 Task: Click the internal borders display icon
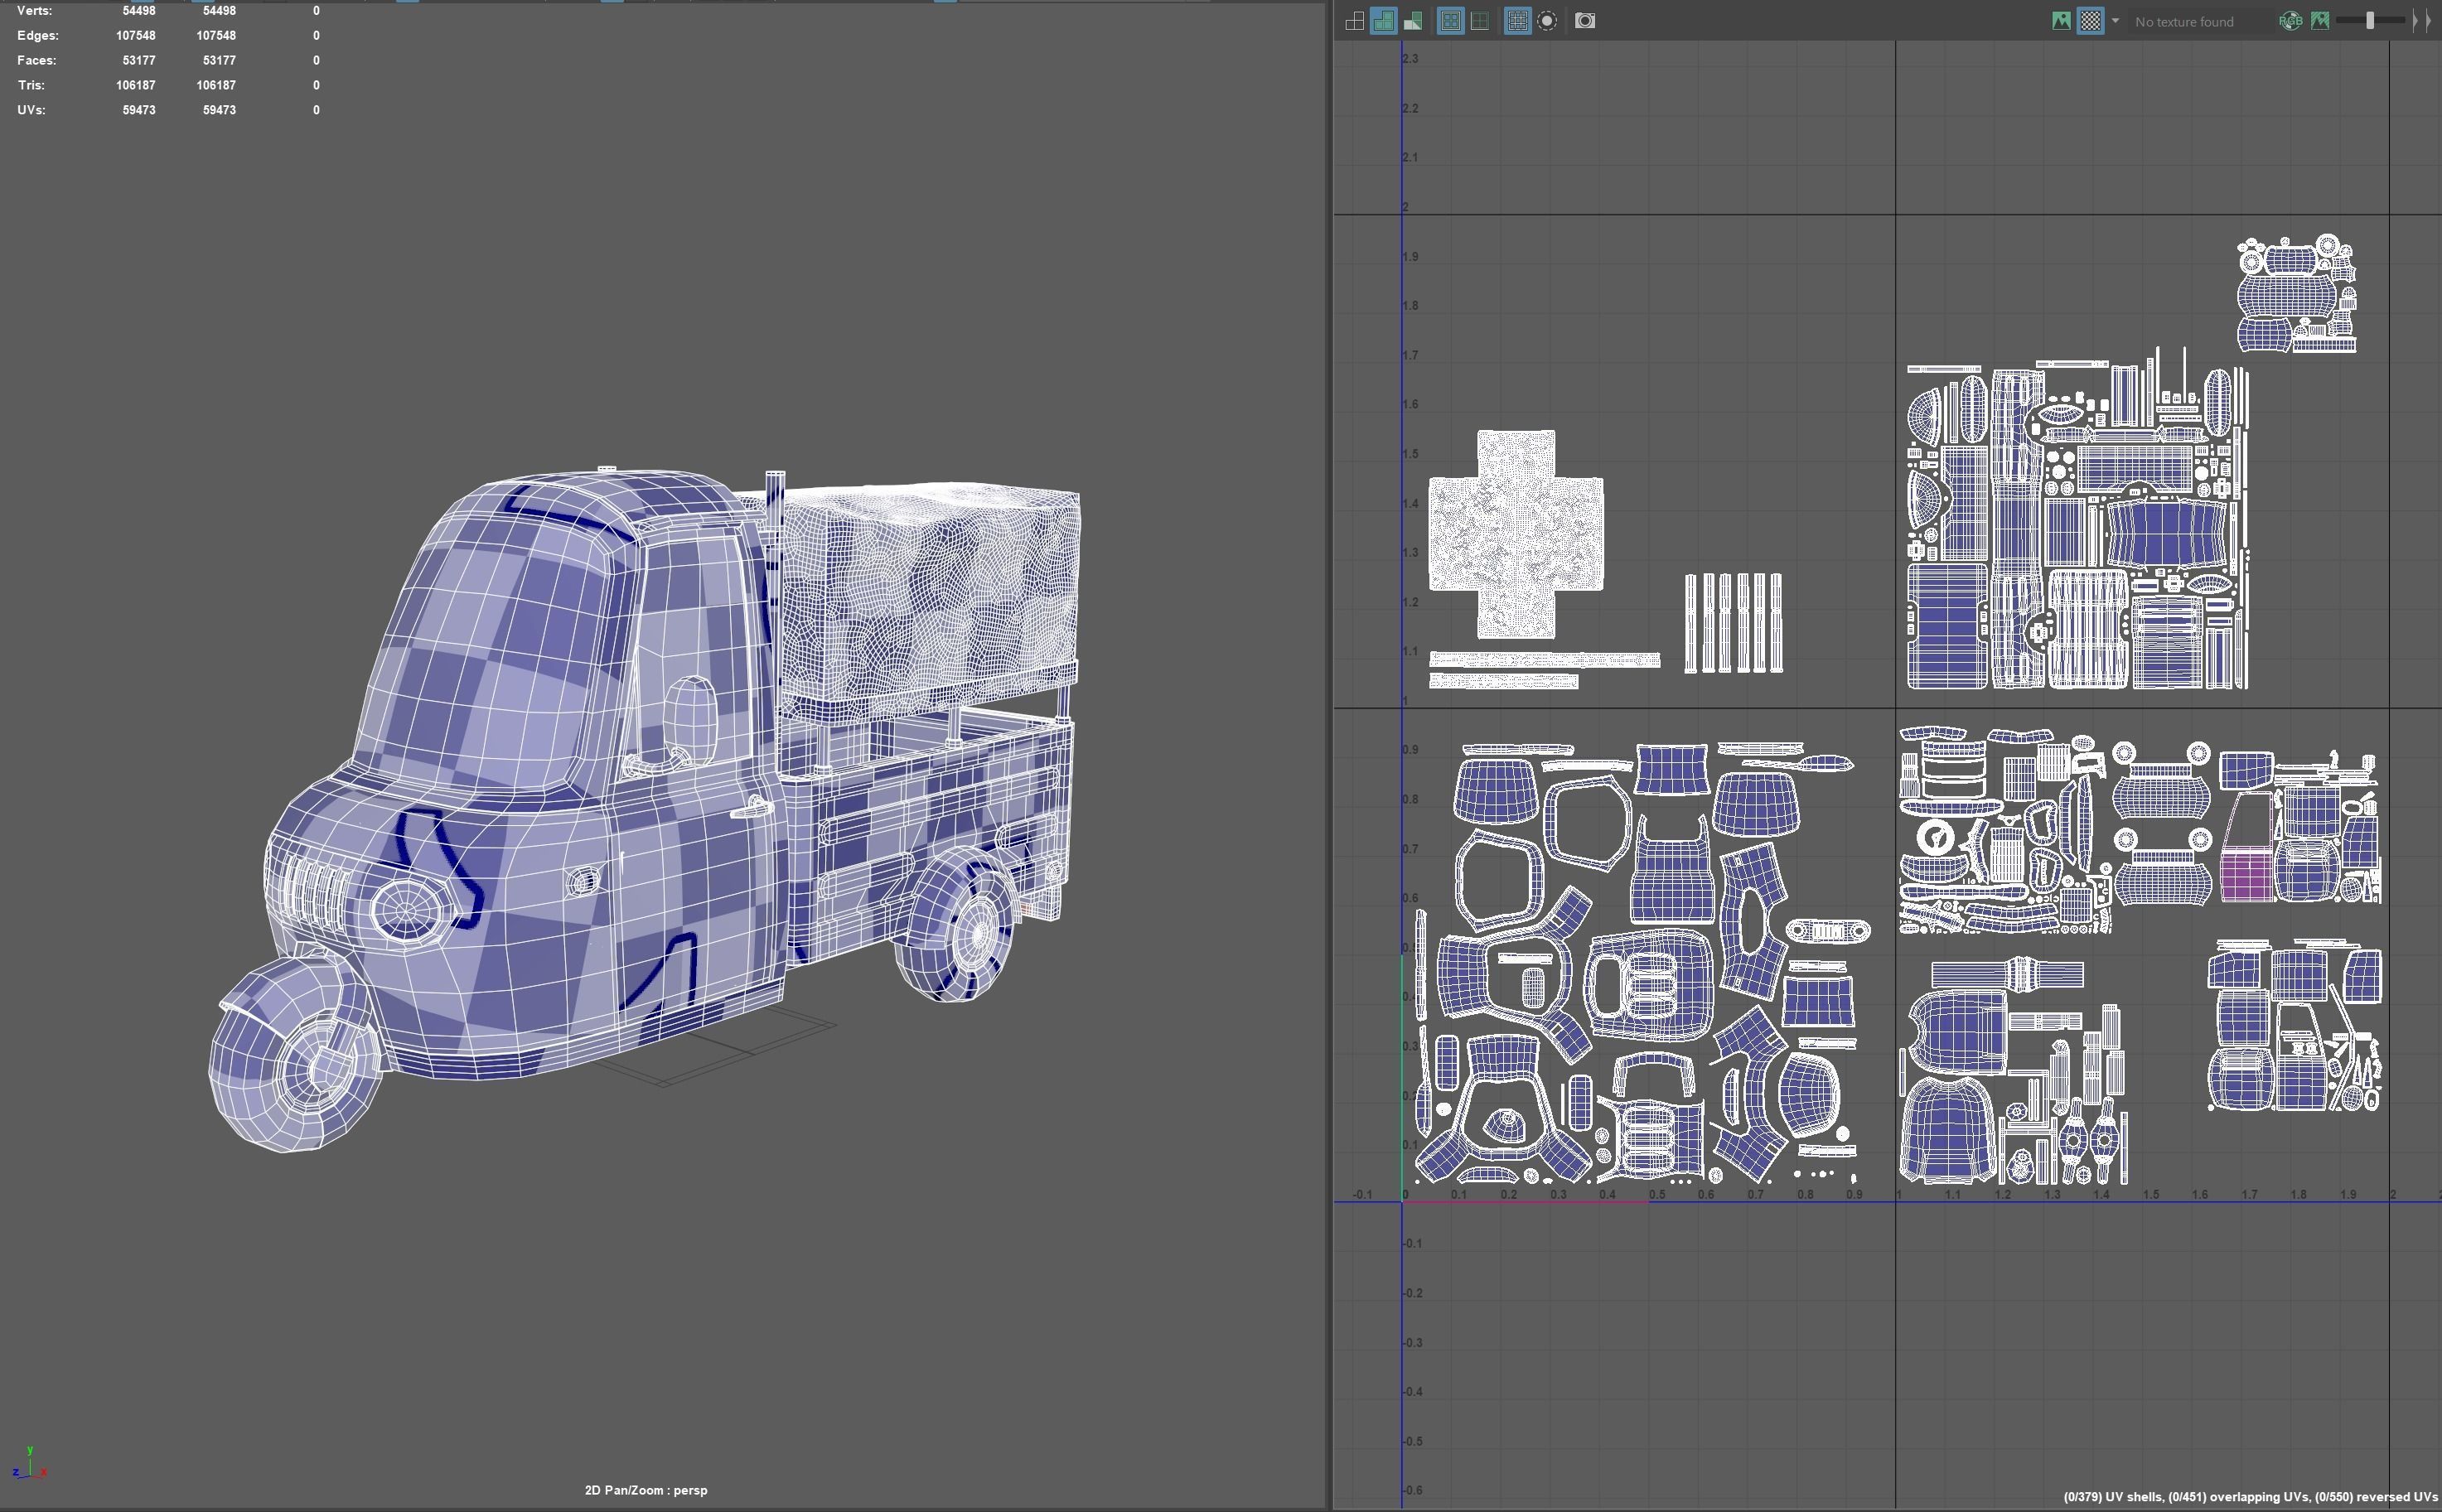point(1479,21)
